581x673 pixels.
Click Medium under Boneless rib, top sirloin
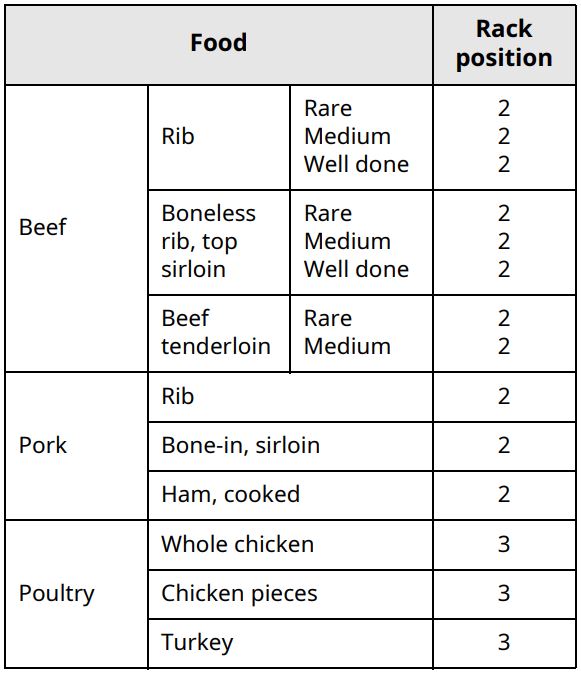[x=347, y=242]
